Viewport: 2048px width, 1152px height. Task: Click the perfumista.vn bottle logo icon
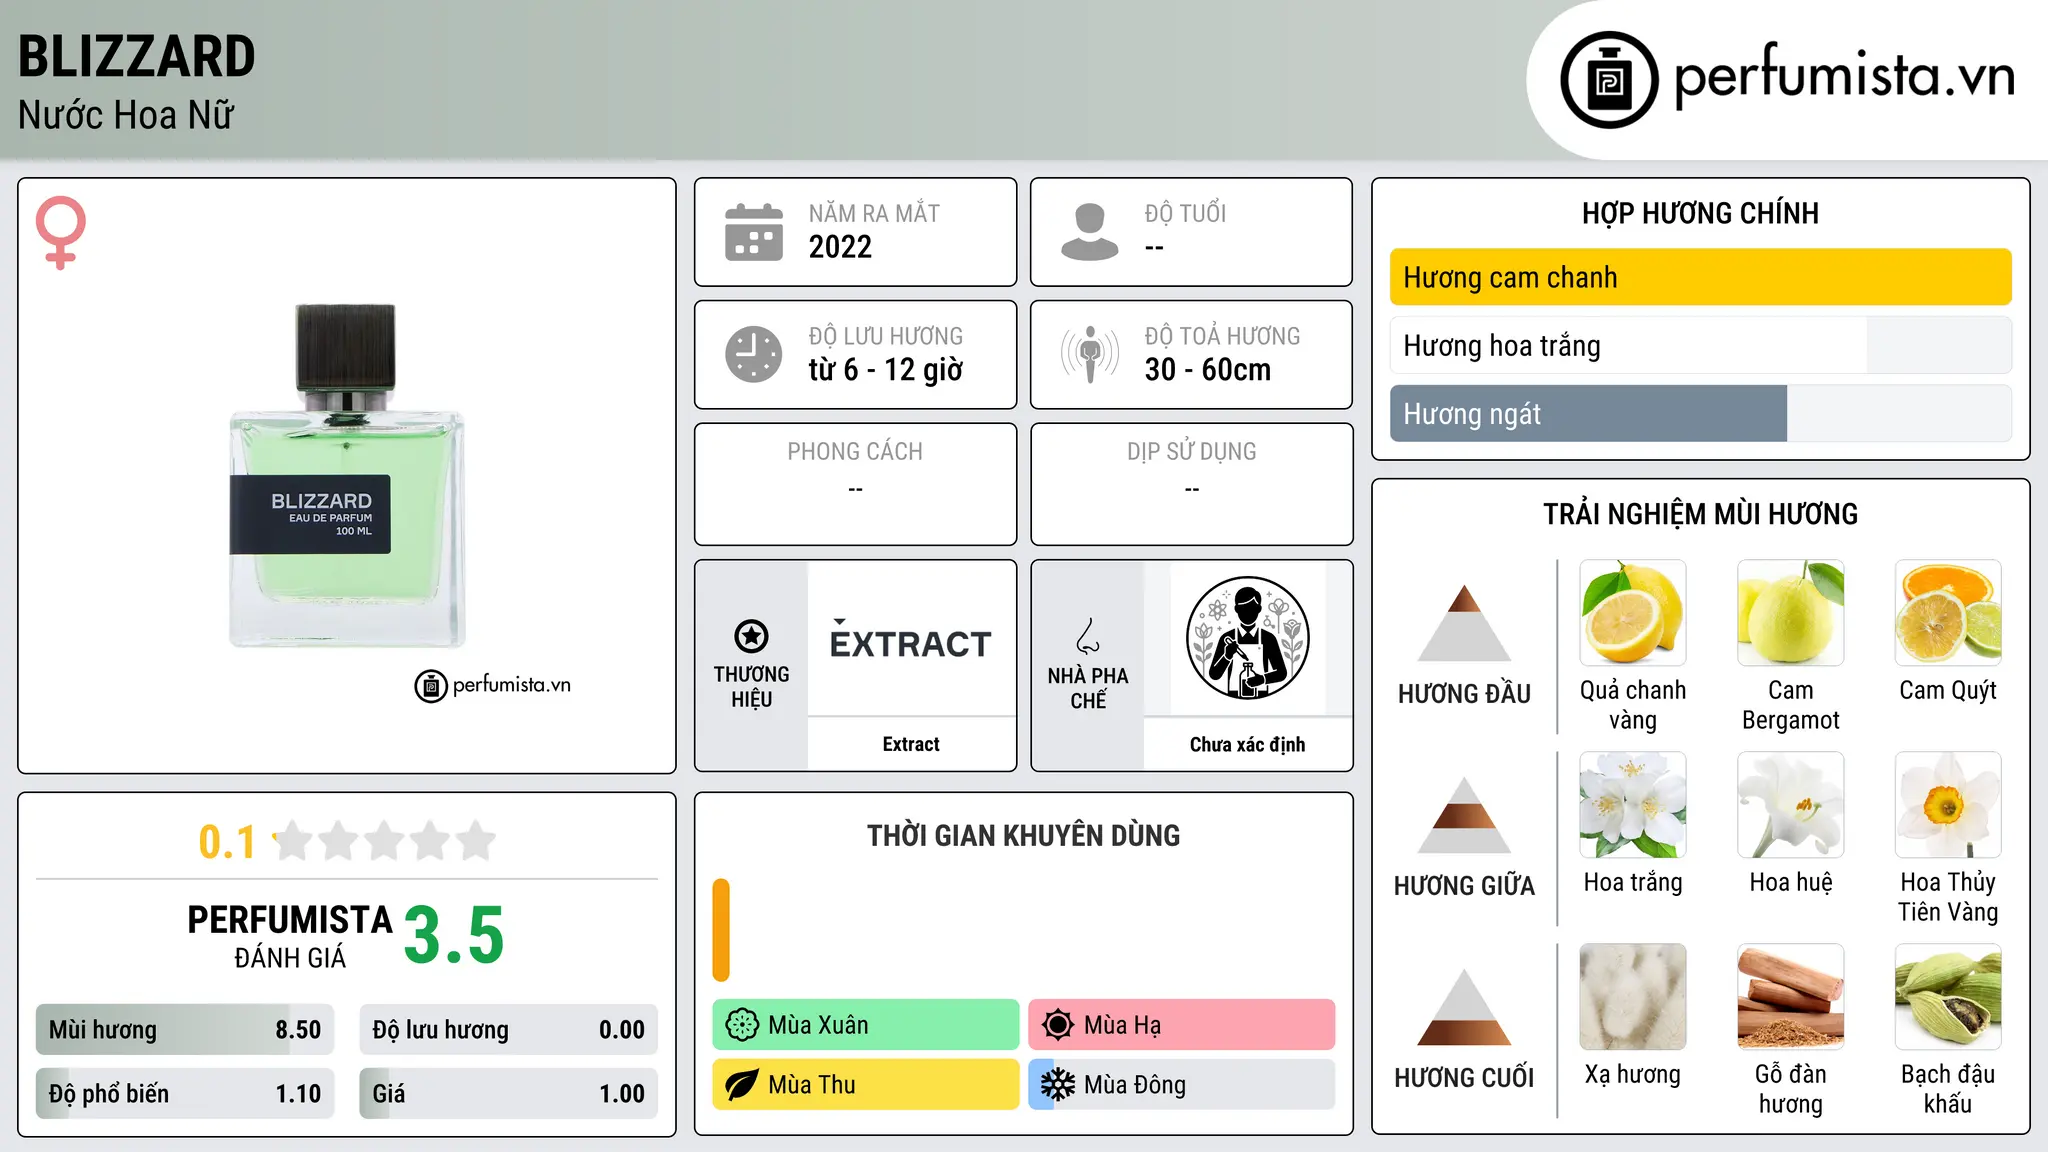tap(1609, 80)
